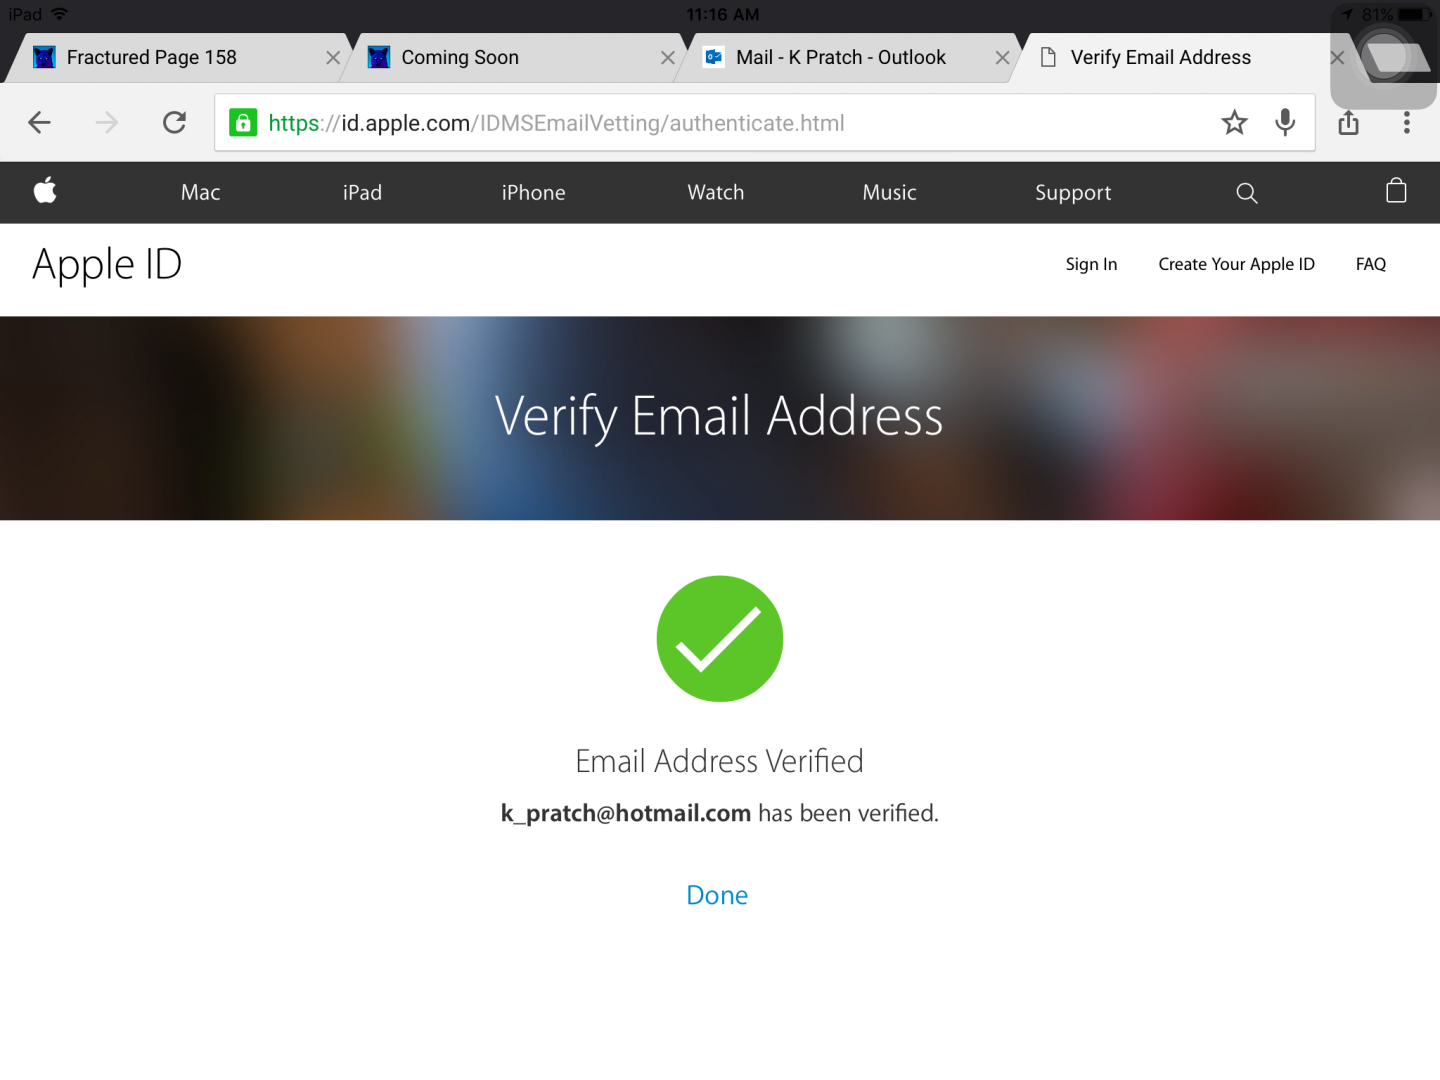Open the Support menu item
The image size is (1440, 1080).
[x=1073, y=193]
